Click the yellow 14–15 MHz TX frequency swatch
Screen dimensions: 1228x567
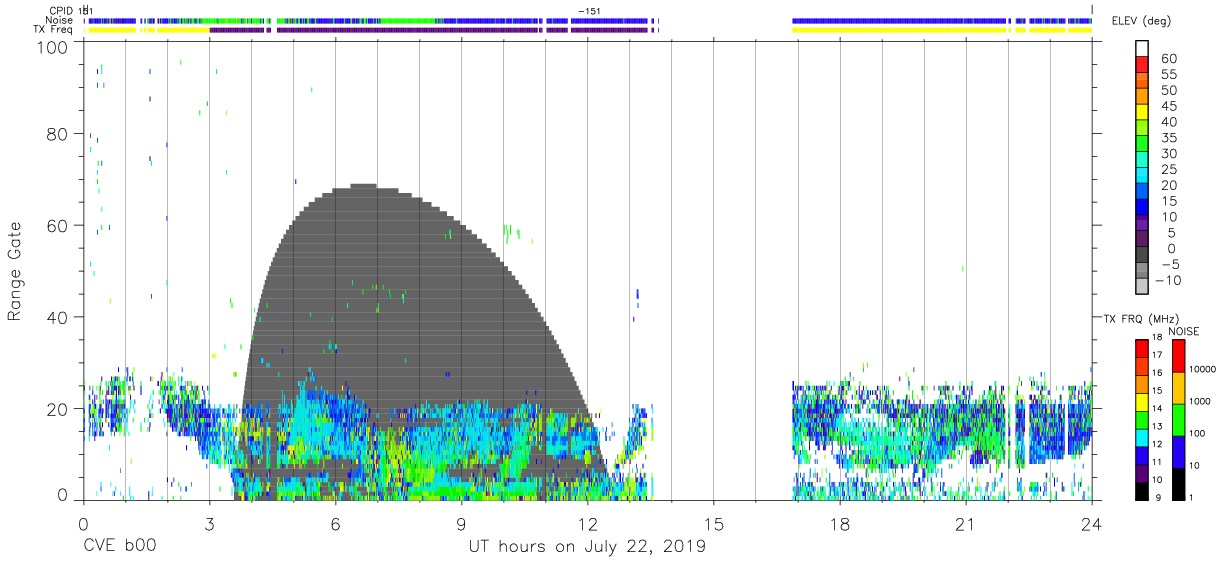pos(1141,401)
